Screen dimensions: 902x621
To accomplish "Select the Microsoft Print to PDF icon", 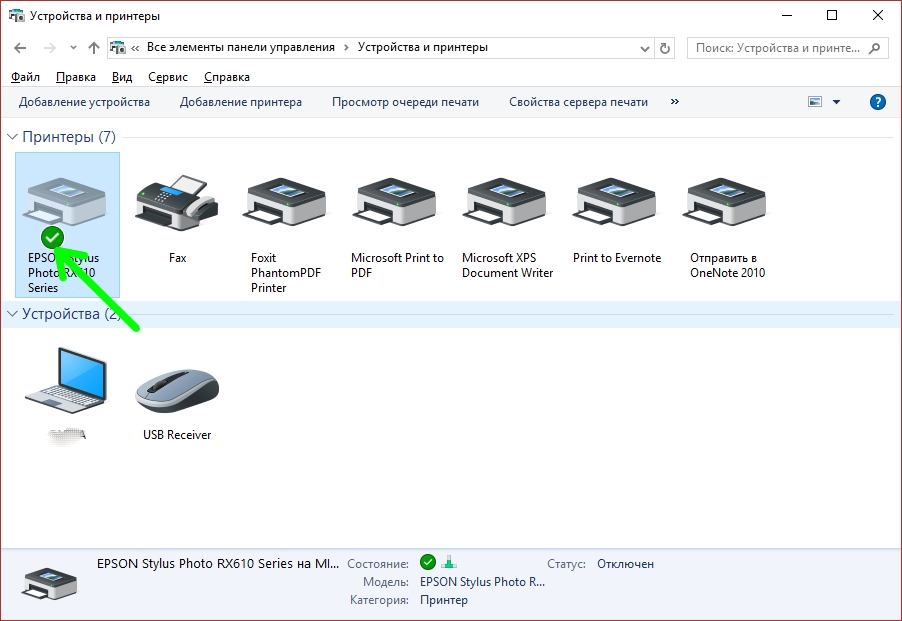I will tap(396, 201).
